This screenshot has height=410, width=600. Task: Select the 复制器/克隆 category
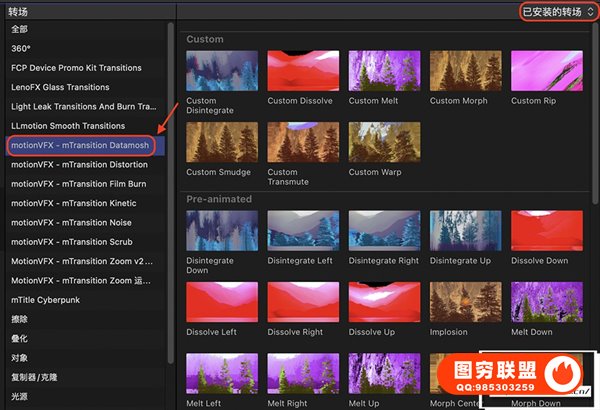coord(36,377)
